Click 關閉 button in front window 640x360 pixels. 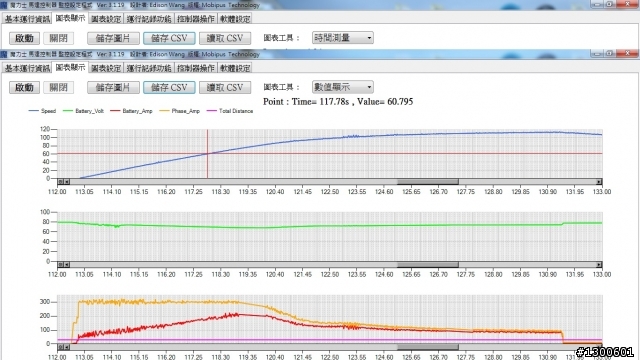point(58,87)
